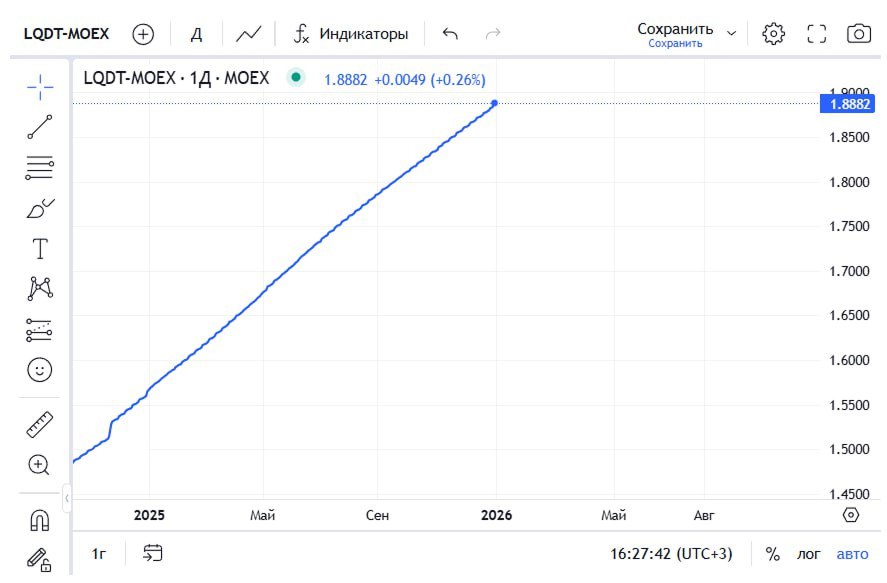The width and height of the screenshot is (887, 583).
Task: Take a chart snapshot with camera icon
Action: [858, 34]
